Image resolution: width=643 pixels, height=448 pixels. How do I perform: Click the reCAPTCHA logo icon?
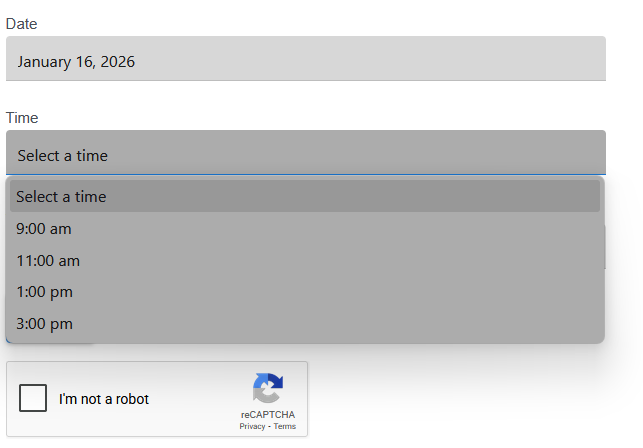(x=268, y=388)
